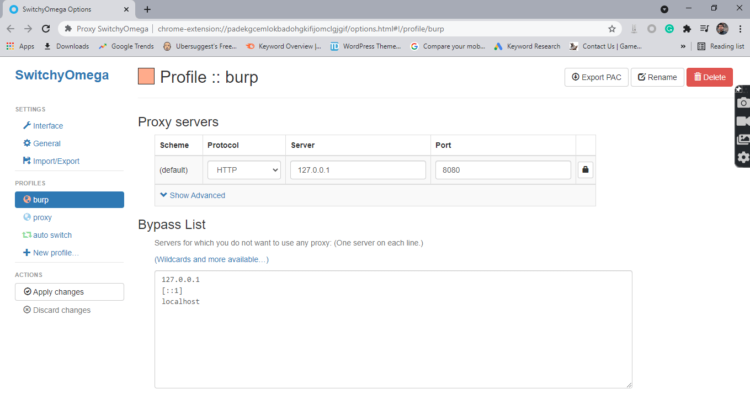This screenshot has width=750, height=400.
Task: Click the gallery images icon on side panel
Action: click(x=743, y=139)
